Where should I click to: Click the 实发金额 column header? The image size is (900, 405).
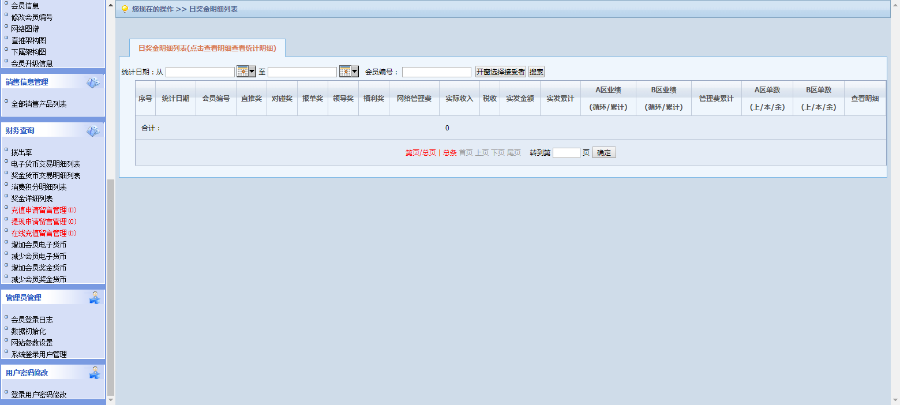[x=519, y=99]
